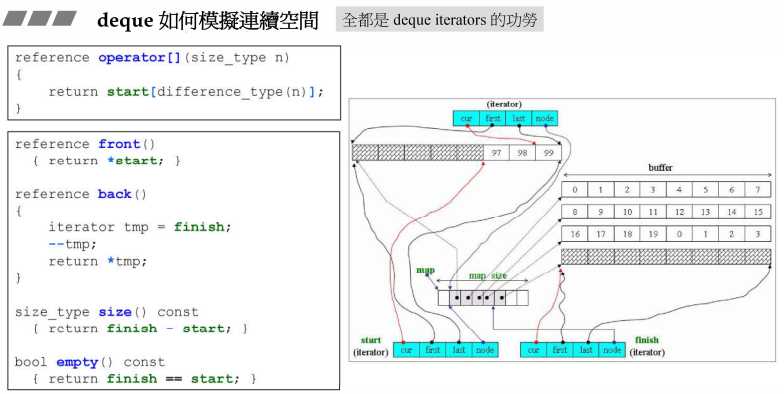The width and height of the screenshot is (784, 394).
Task: Click the "cur" cell of the finish iterator
Action: 534,350
